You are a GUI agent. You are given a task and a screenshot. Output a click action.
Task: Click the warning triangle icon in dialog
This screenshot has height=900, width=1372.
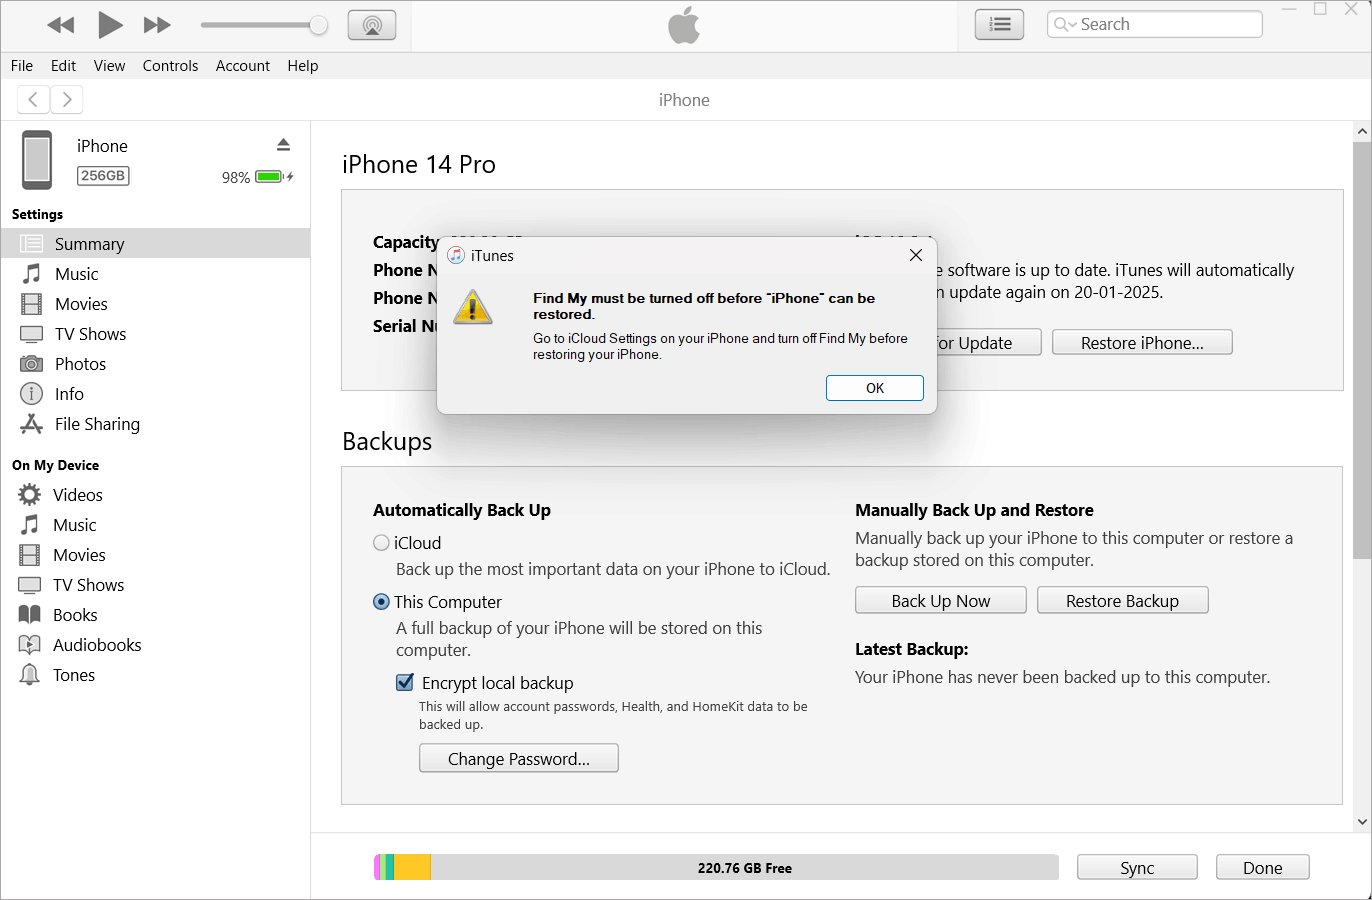pos(472,307)
